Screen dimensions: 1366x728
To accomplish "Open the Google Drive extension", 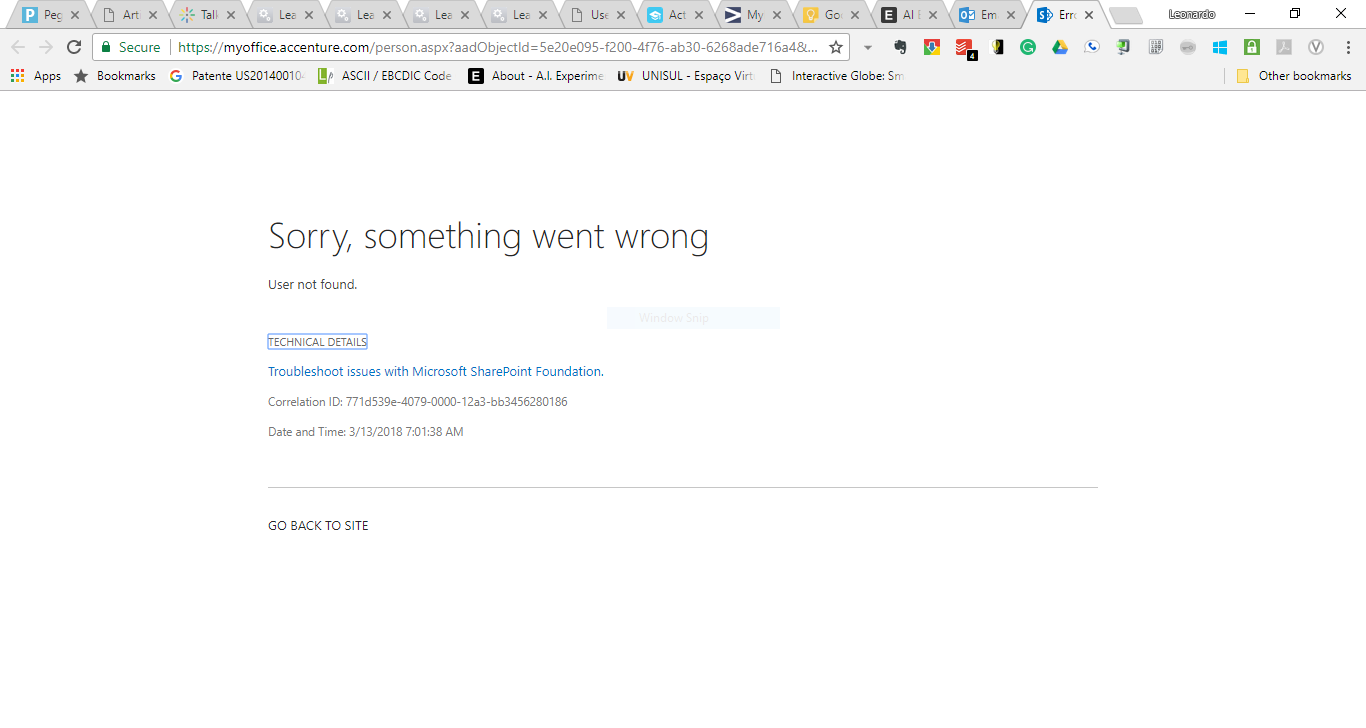I will click(x=1060, y=47).
